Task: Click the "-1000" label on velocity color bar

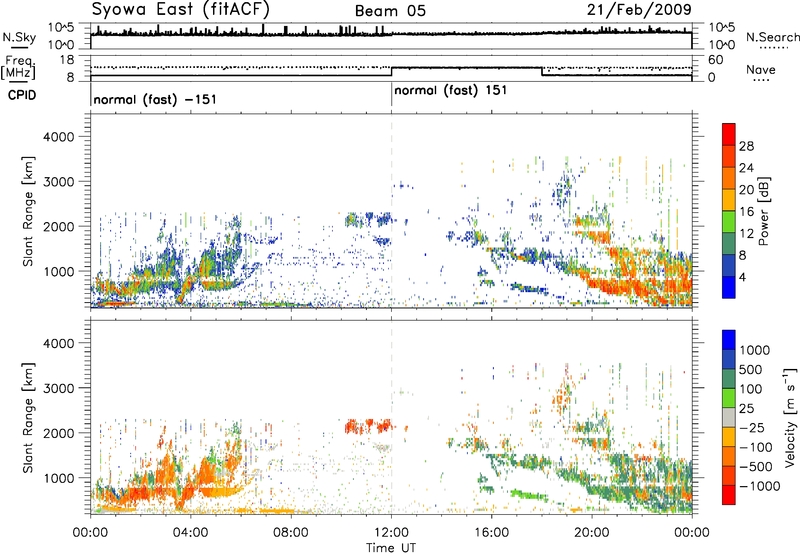Action: [x=760, y=486]
